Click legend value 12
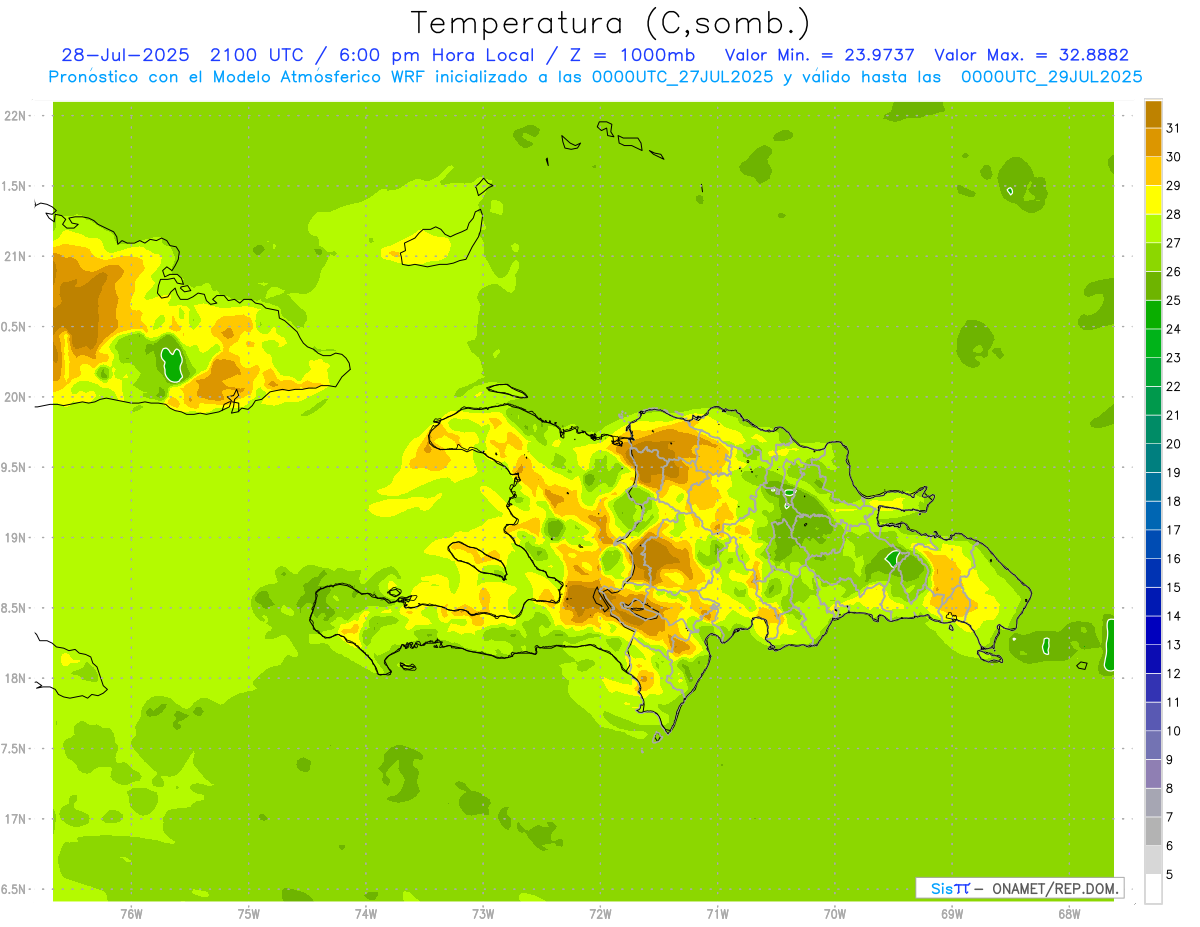Screen dimensions: 1200x927 point(1173,674)
